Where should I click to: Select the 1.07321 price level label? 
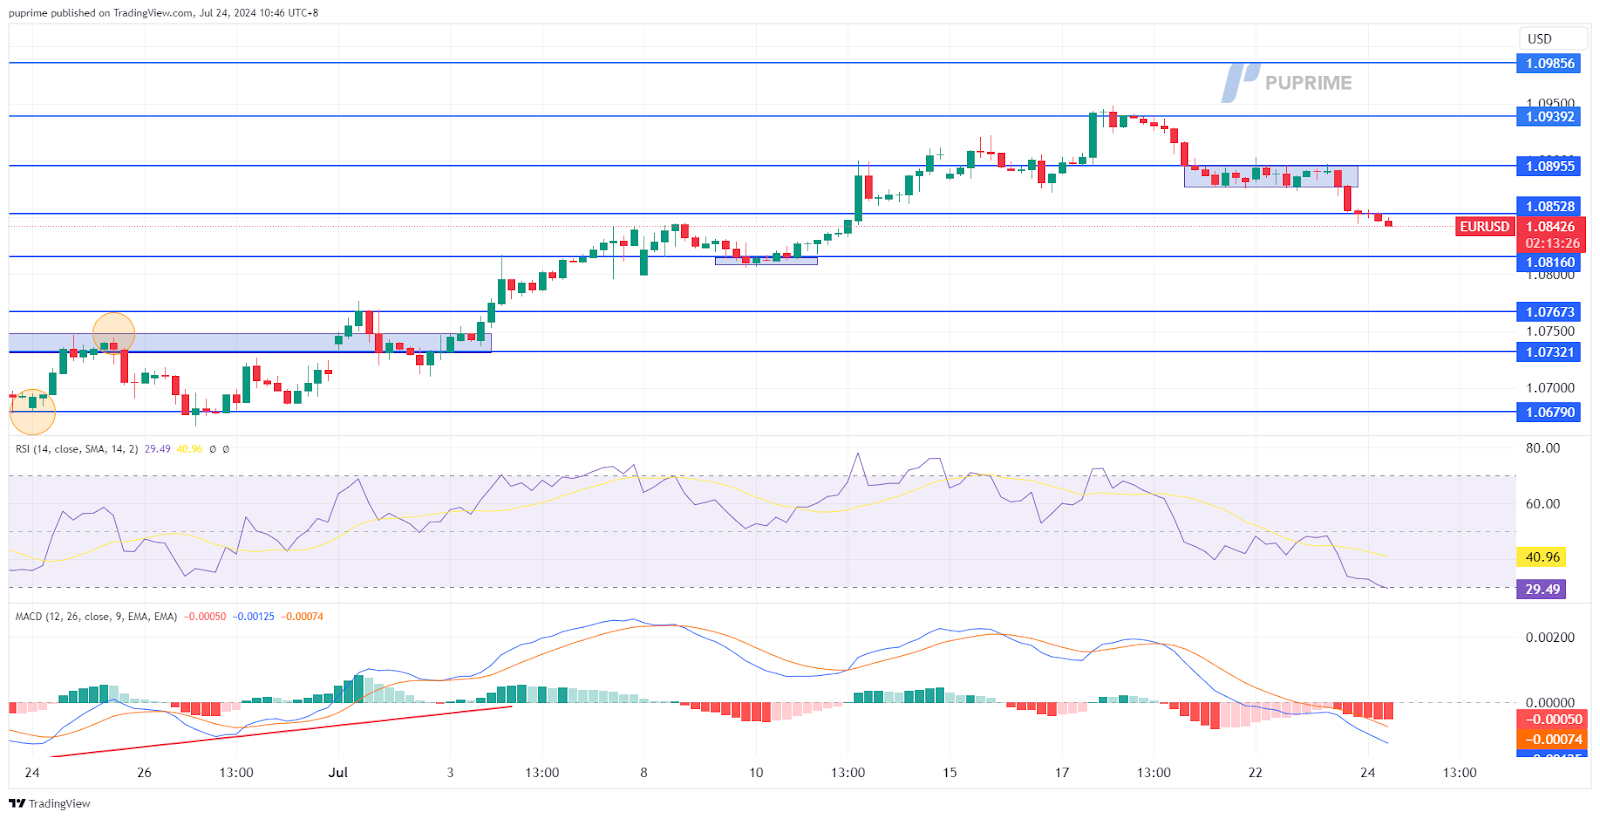[1549, 352]
